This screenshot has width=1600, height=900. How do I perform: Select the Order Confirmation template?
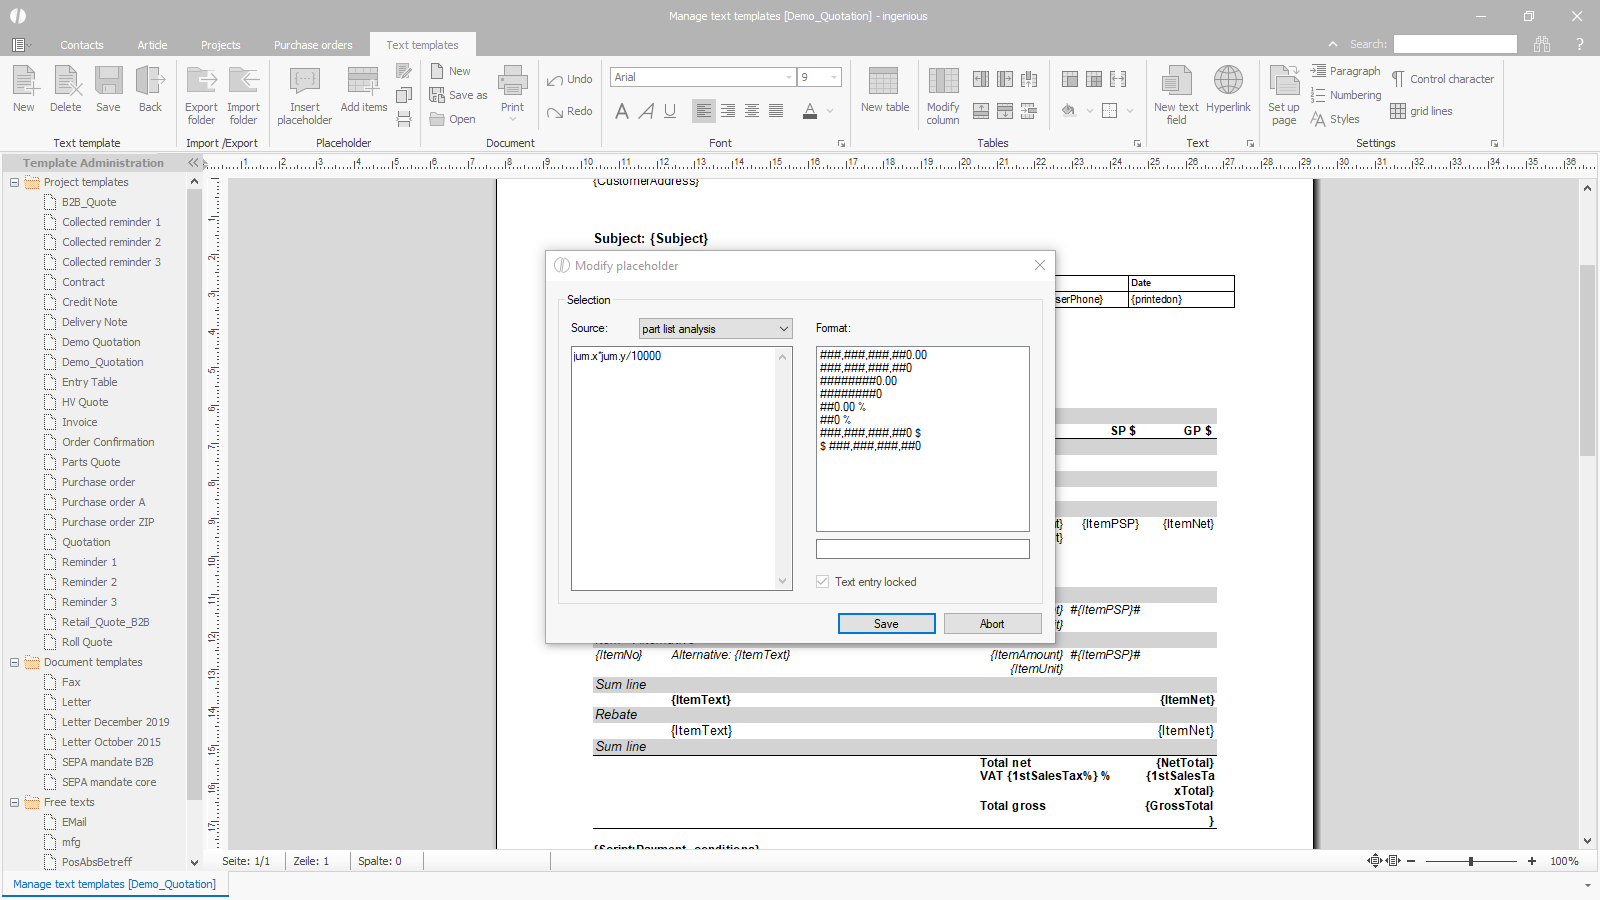(x=108, y=442)
